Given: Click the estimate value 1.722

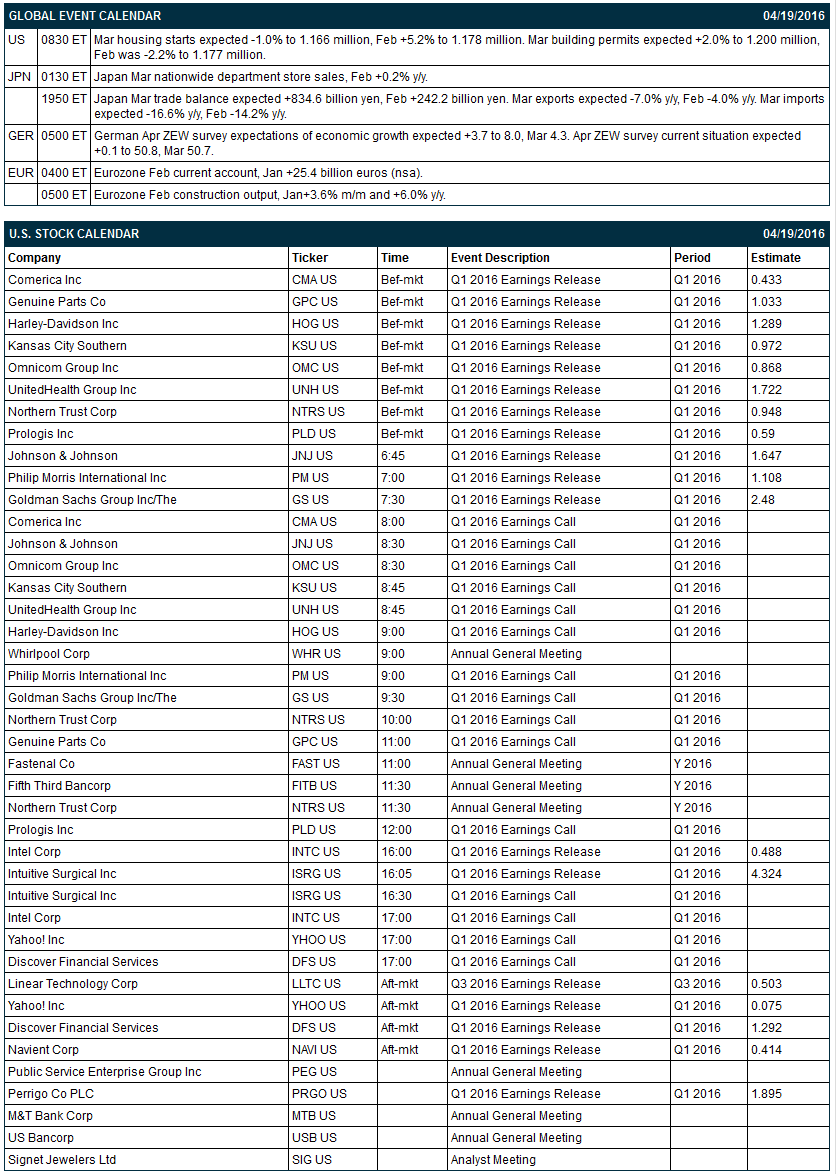Looking at the screenshot, I should pyautogui.click(x=766, y=389).
